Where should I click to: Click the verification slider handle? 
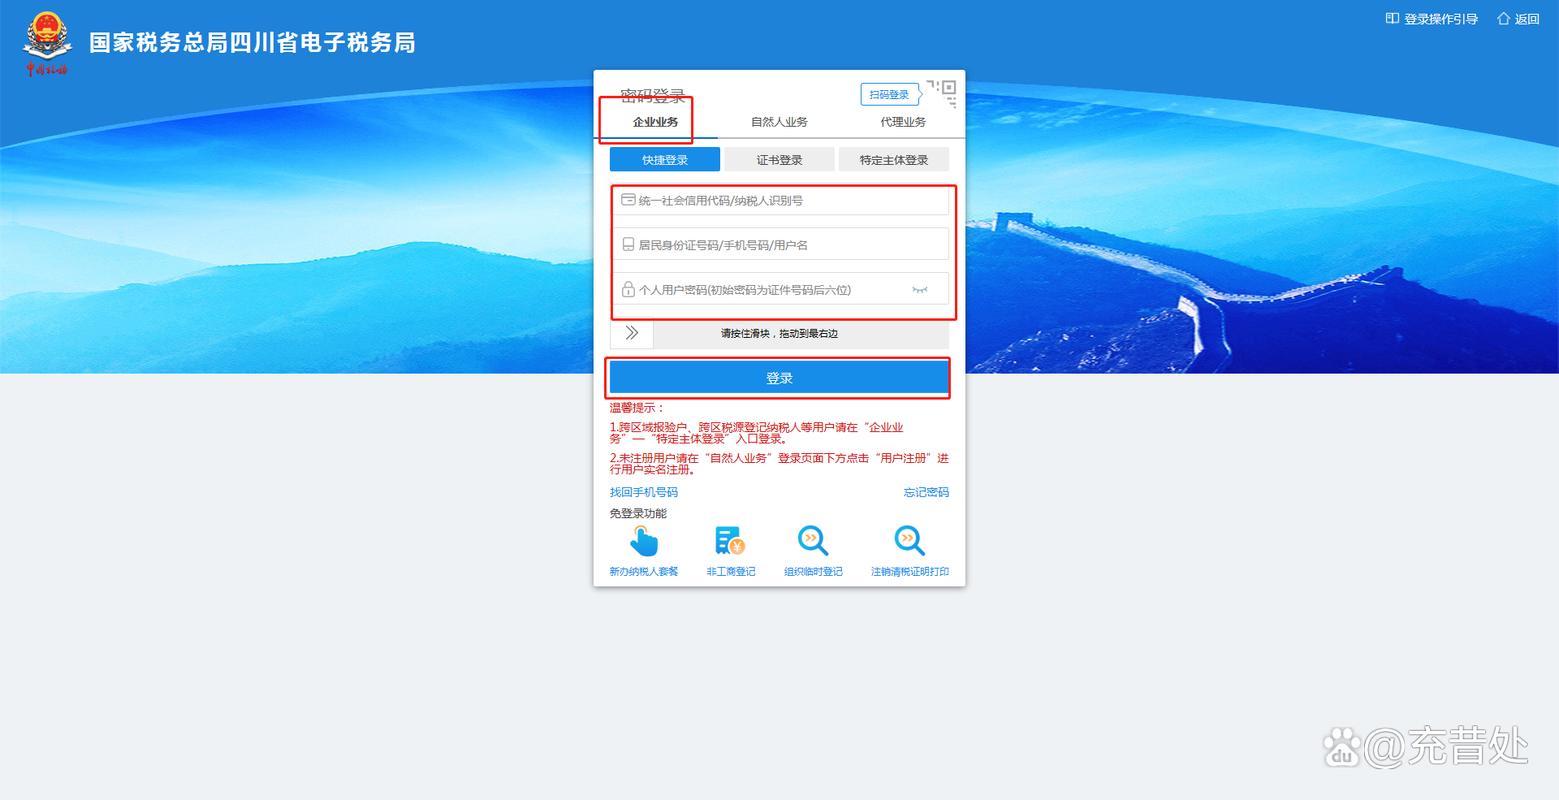tap(631, 333)
